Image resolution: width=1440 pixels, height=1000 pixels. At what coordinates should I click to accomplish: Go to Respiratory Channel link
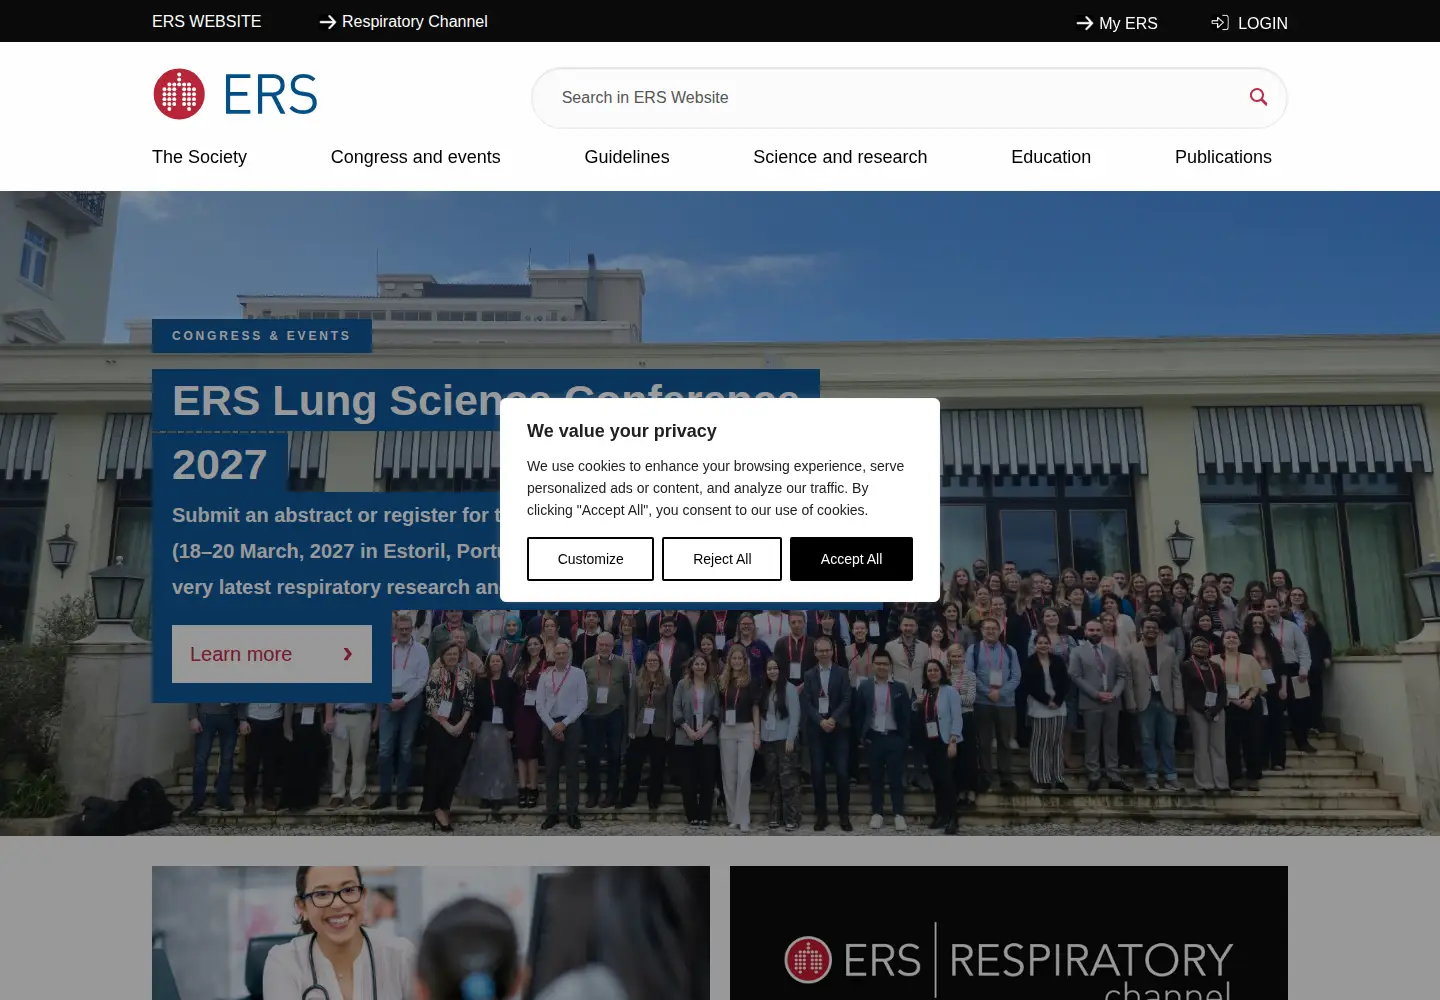[415, 21]
